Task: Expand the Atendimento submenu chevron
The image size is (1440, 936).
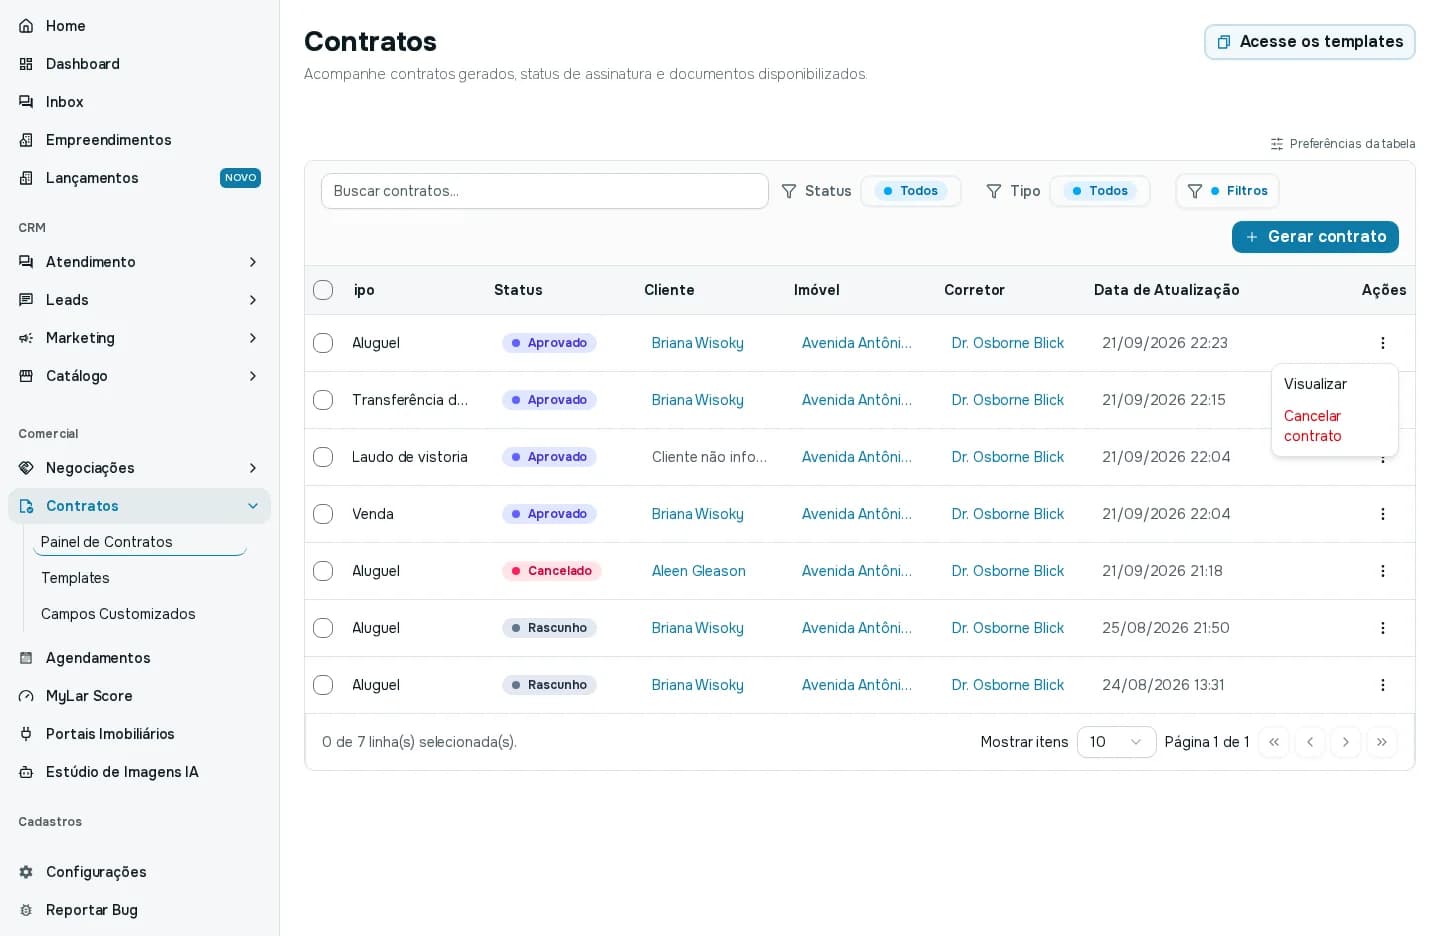Action: point(253,262)
